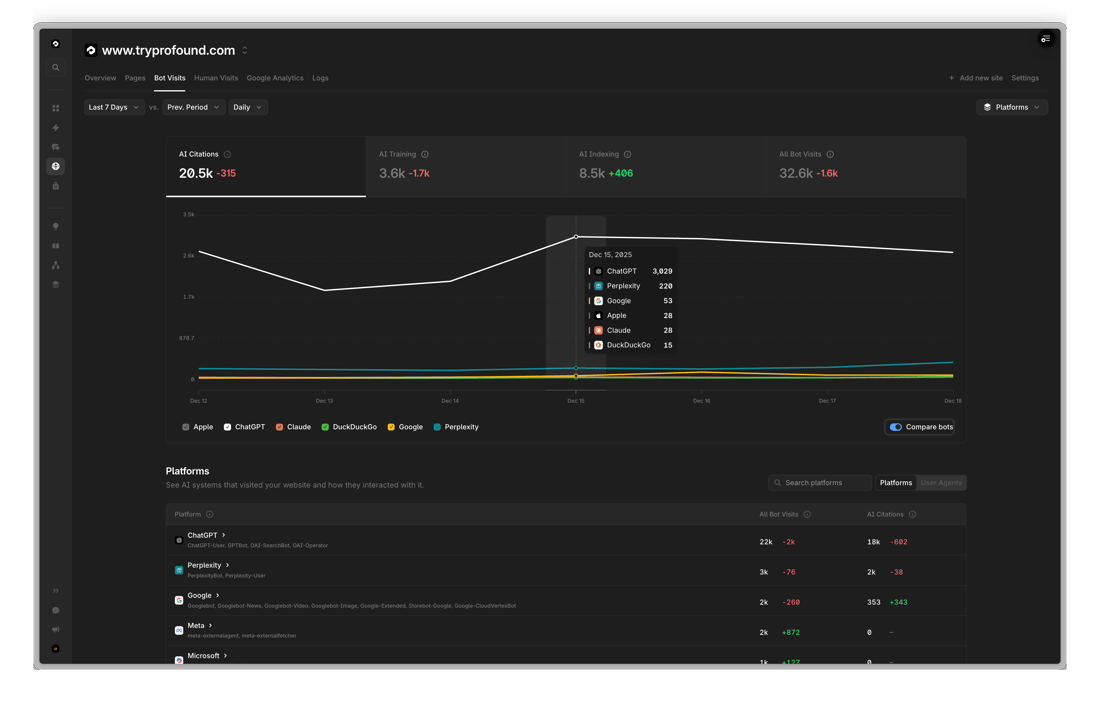The width and height of the screenshot is (1100, 714).
Task: Click the megaphone announcements icon
Action: click(x=55, y=629)
